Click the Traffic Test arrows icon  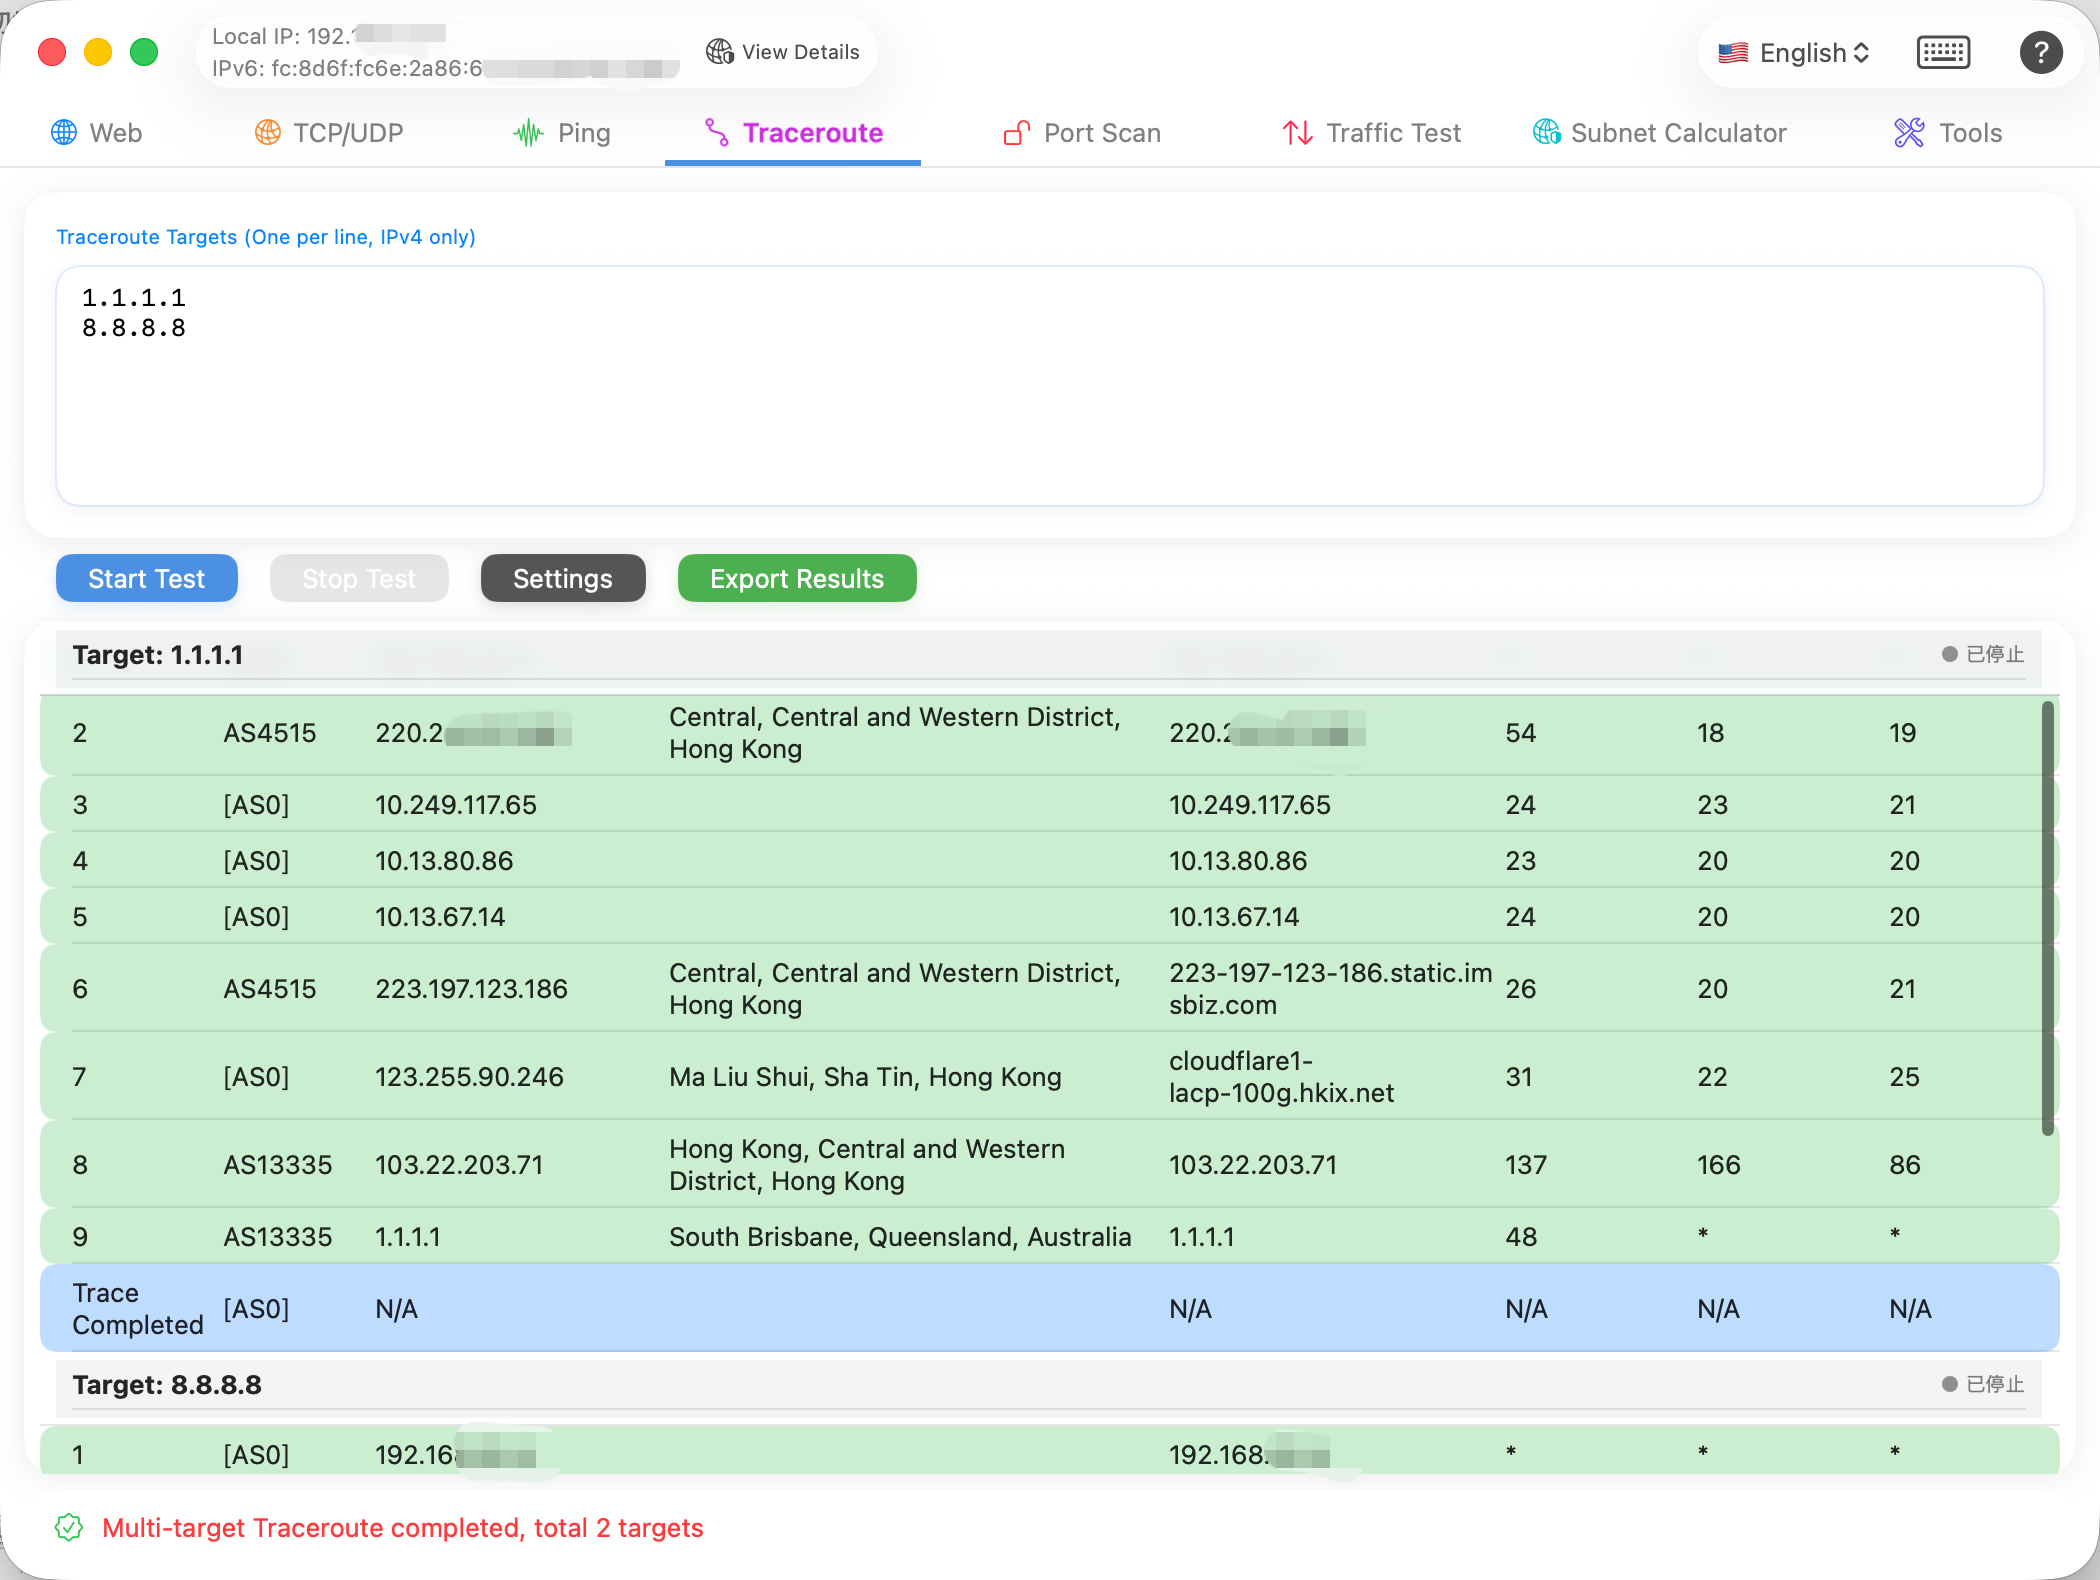1296,132
